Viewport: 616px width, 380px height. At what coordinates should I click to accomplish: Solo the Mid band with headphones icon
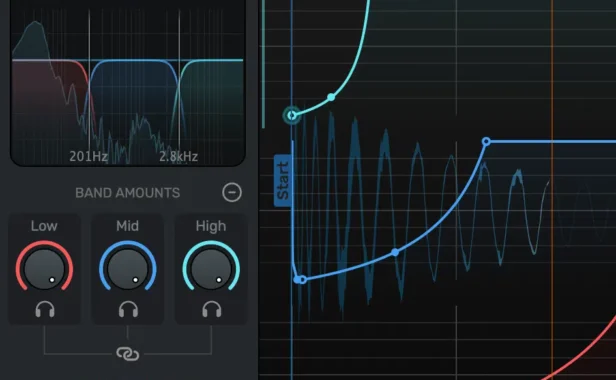128,309
